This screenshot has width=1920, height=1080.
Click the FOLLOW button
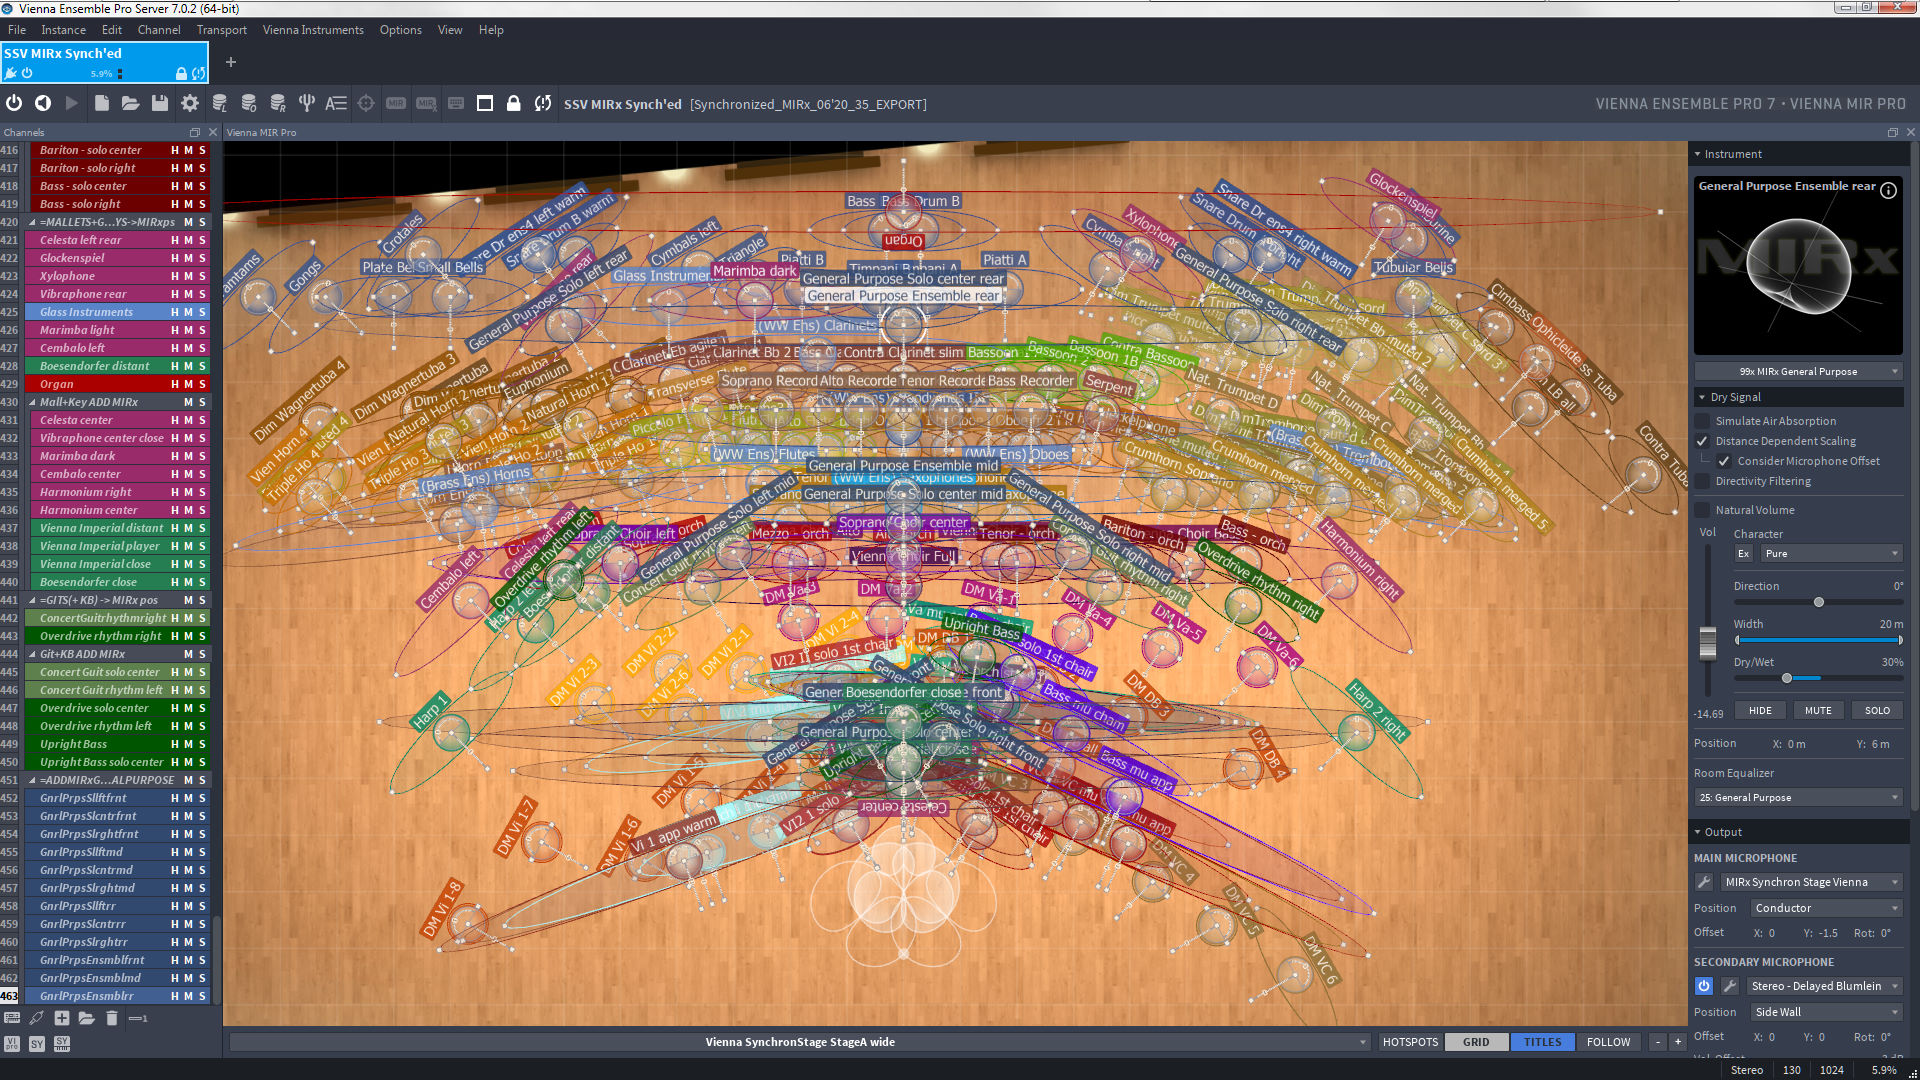click(x=1608, y=1042)
